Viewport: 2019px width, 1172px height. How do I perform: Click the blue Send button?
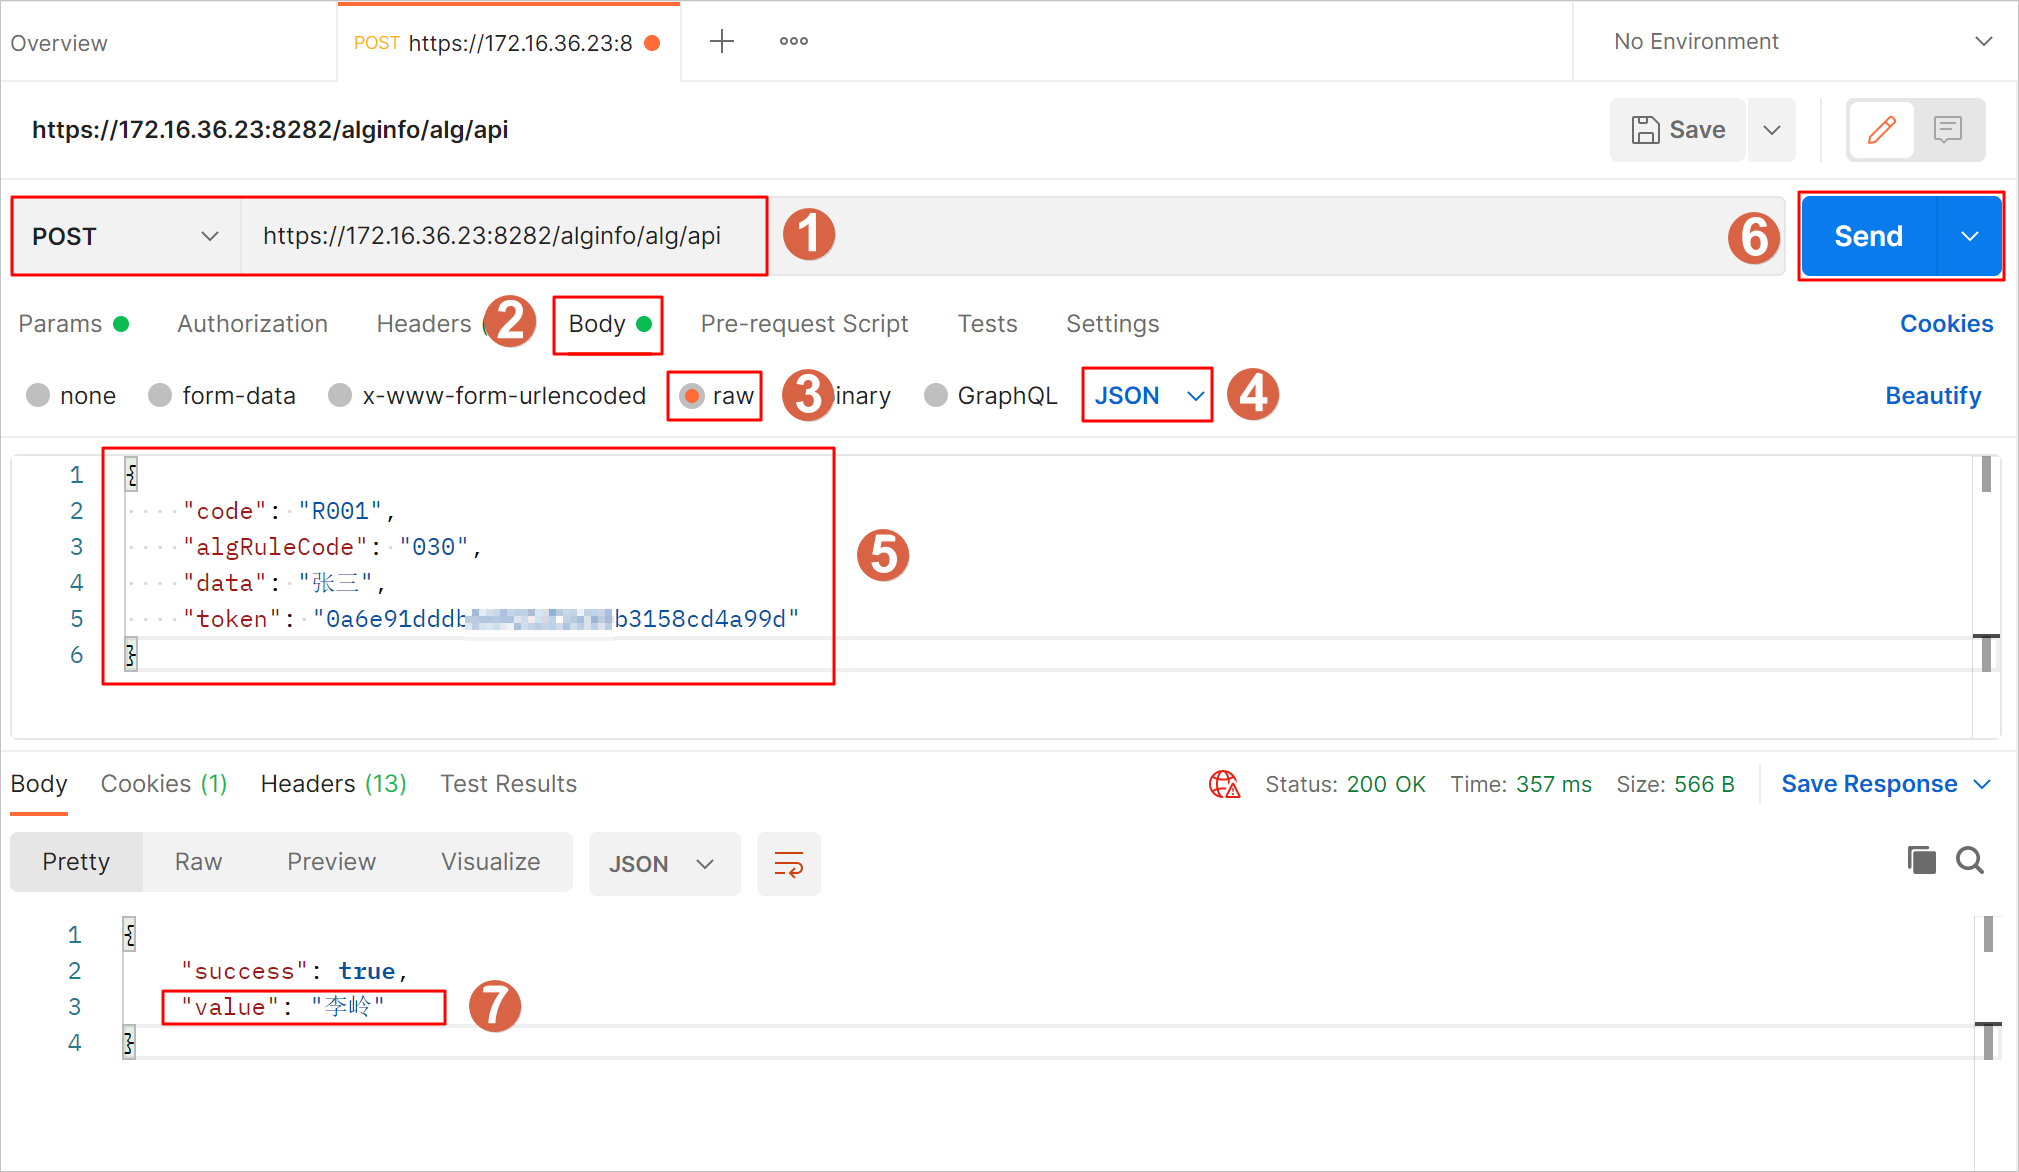click(1868, 236)
